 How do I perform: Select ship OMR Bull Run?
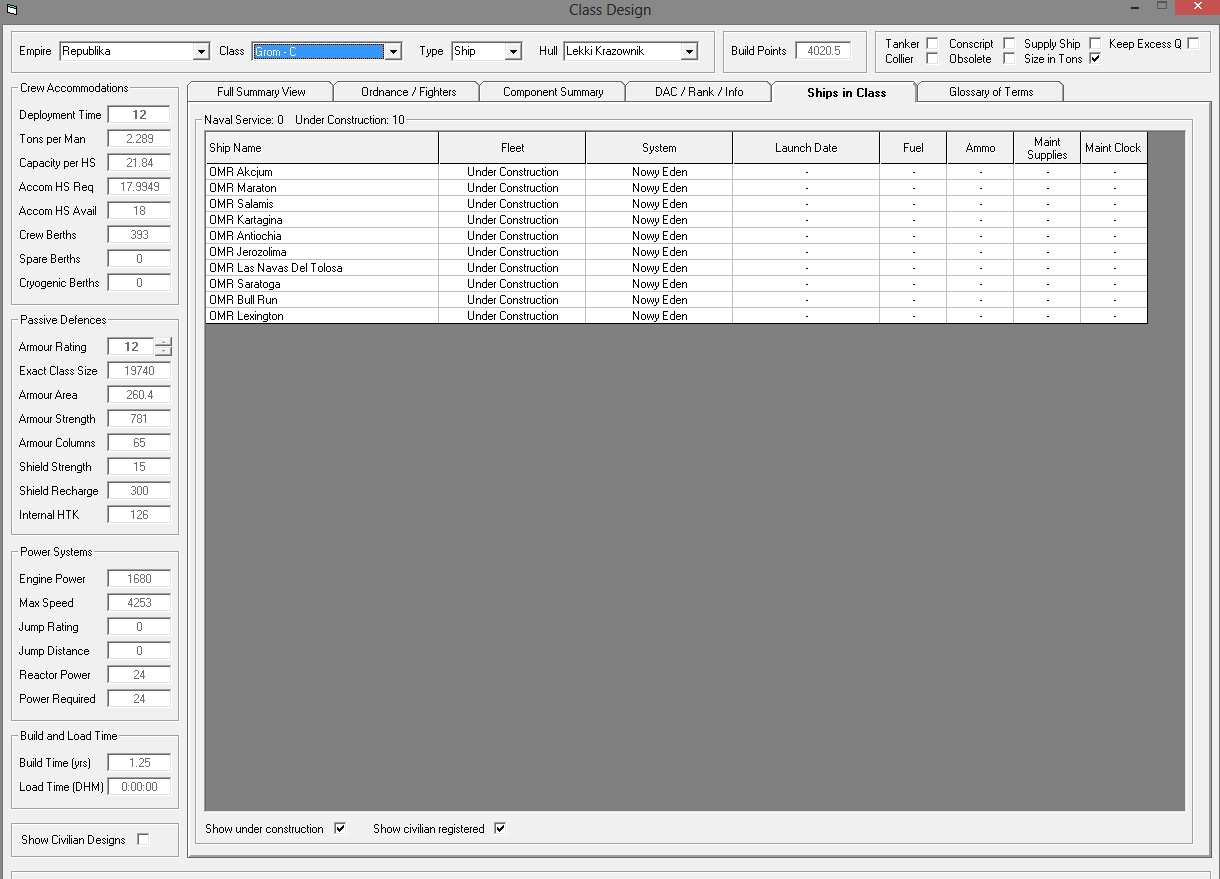322,300
